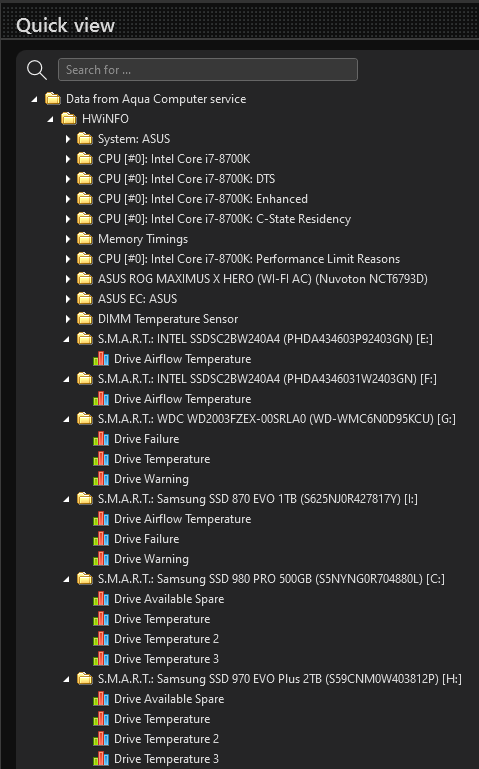479x769 pixels.
Task: Click Memory Timings folder icon
Action: (85, 239)
